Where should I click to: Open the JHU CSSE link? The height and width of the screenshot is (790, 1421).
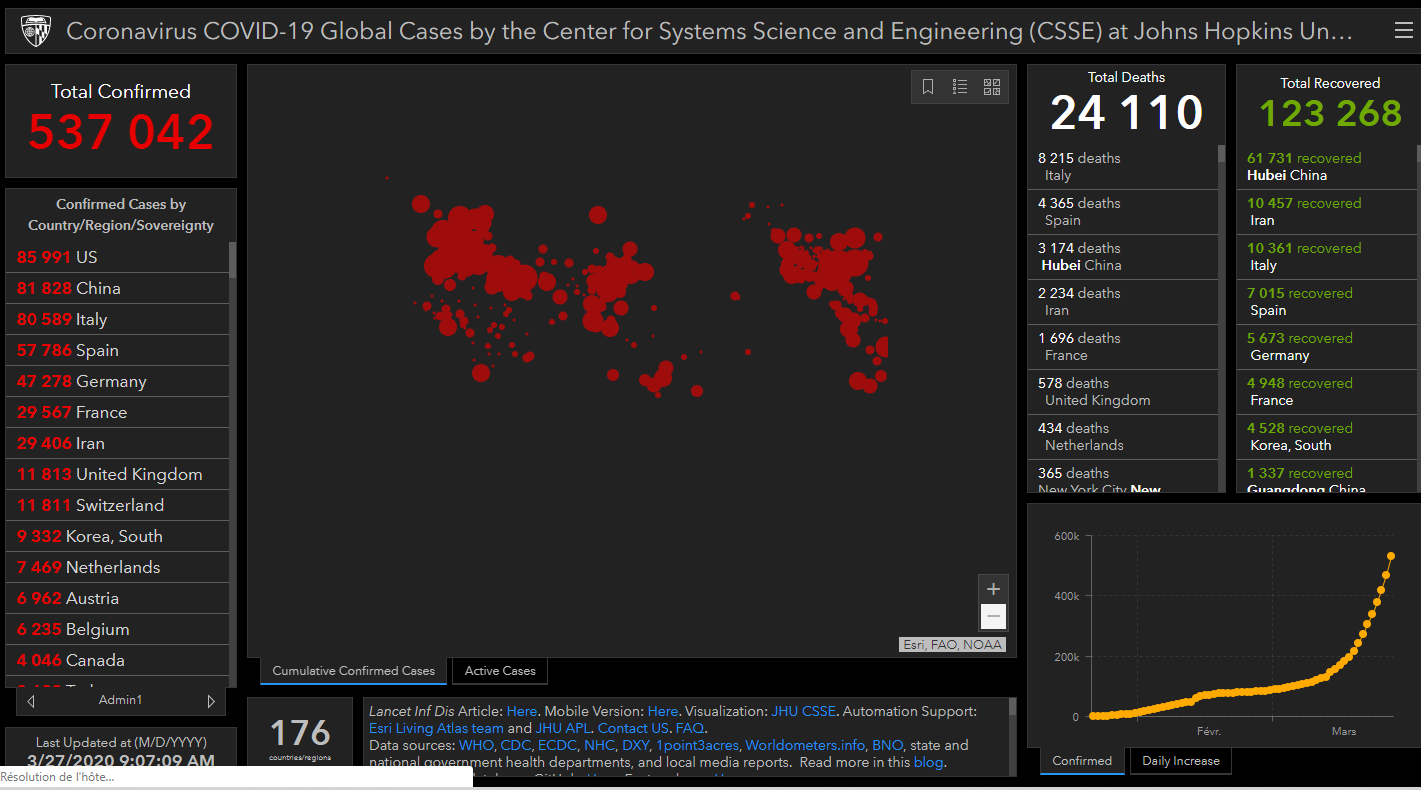[x=803, y=712]
